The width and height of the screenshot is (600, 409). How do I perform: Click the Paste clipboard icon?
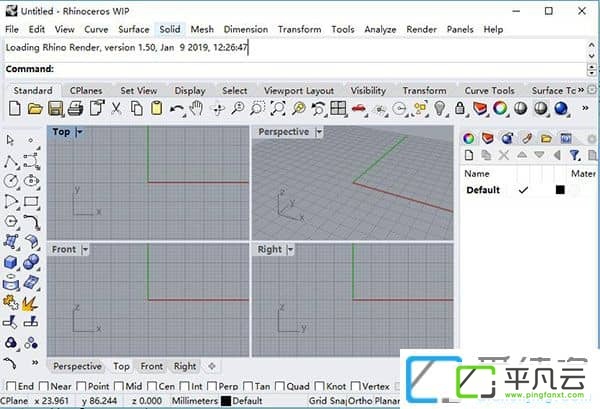[156, 108]
